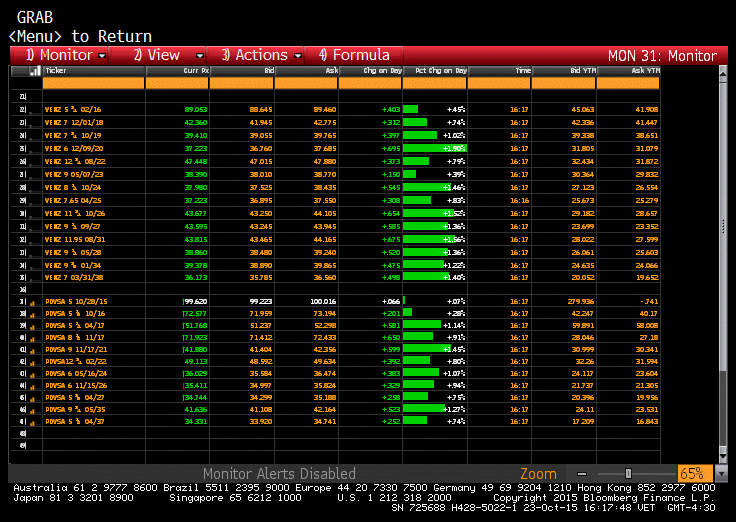Expand the View dropdown arrow

pos(200,56)
